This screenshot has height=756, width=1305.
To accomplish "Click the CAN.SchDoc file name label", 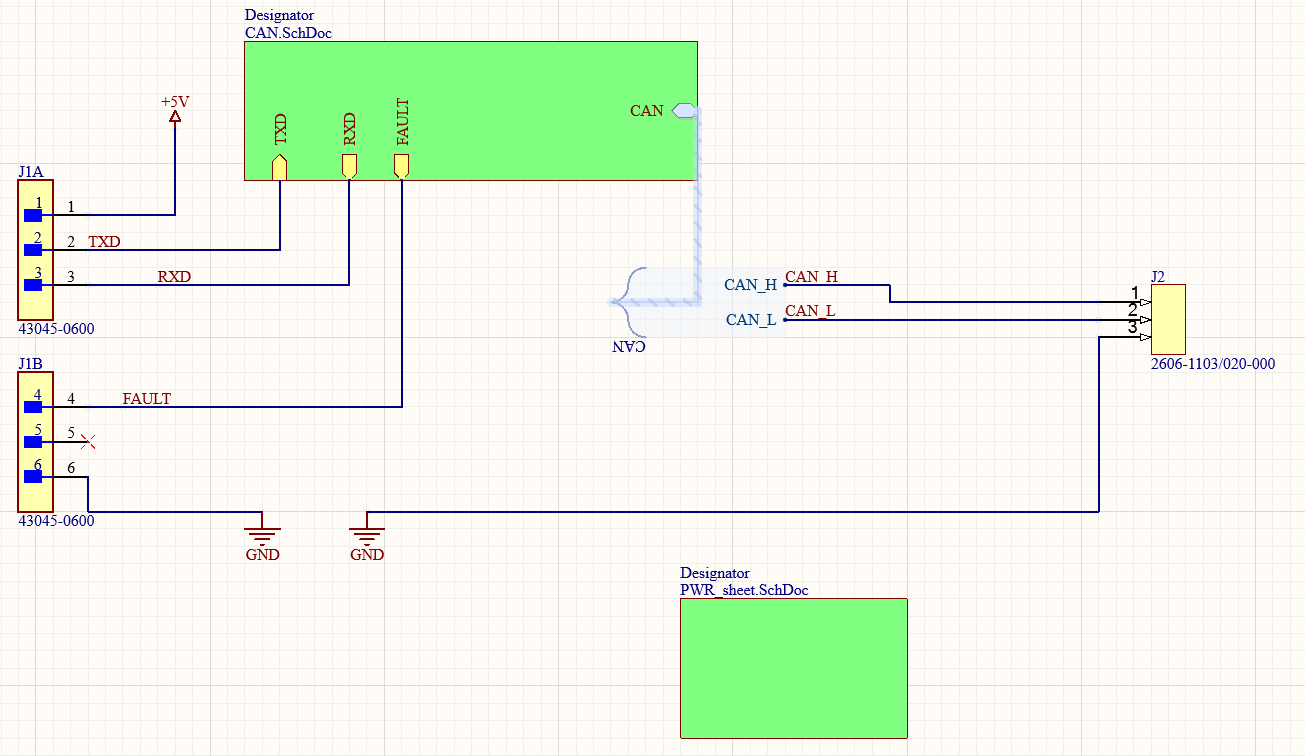I will pos(288,32).
